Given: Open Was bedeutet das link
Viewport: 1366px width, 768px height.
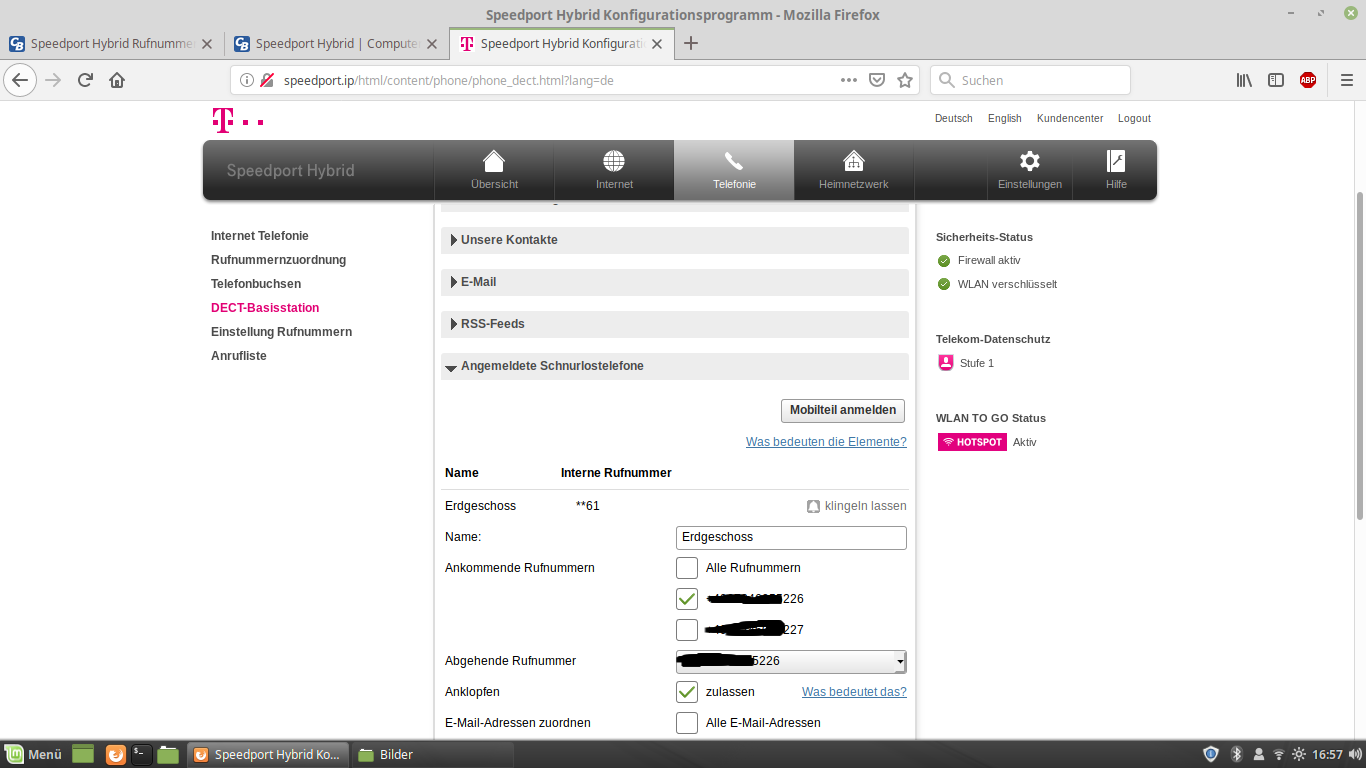Looking at the screenshot, I should point(854,692).
